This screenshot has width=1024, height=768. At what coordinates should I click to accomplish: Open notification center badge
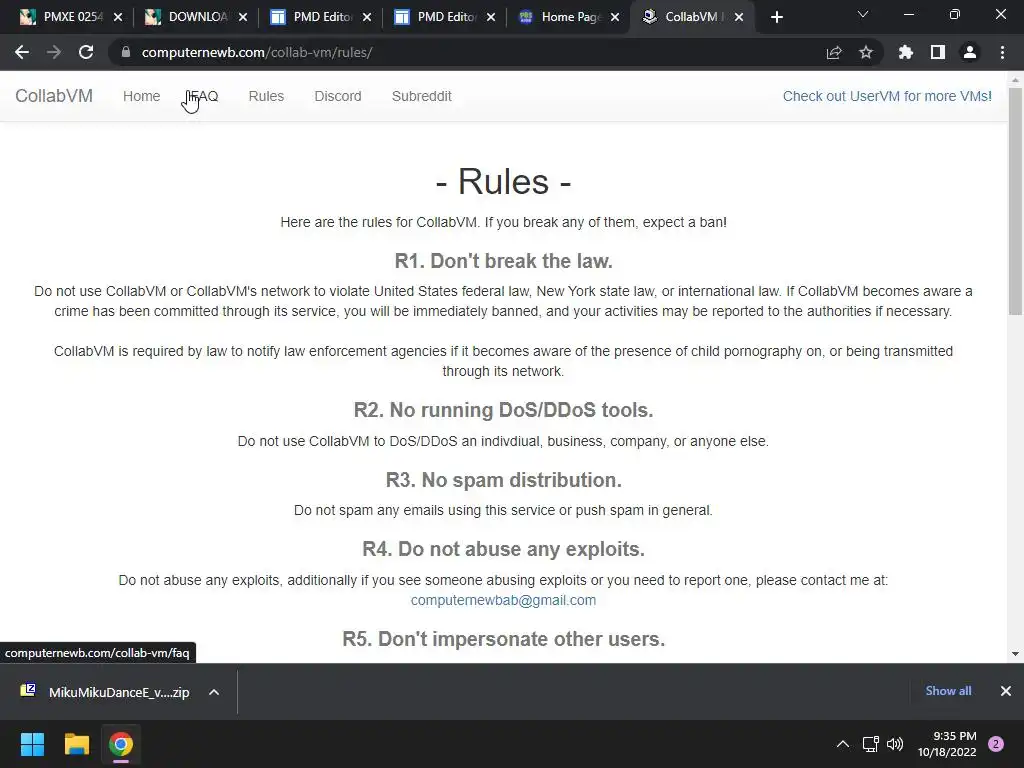point(996,744)
